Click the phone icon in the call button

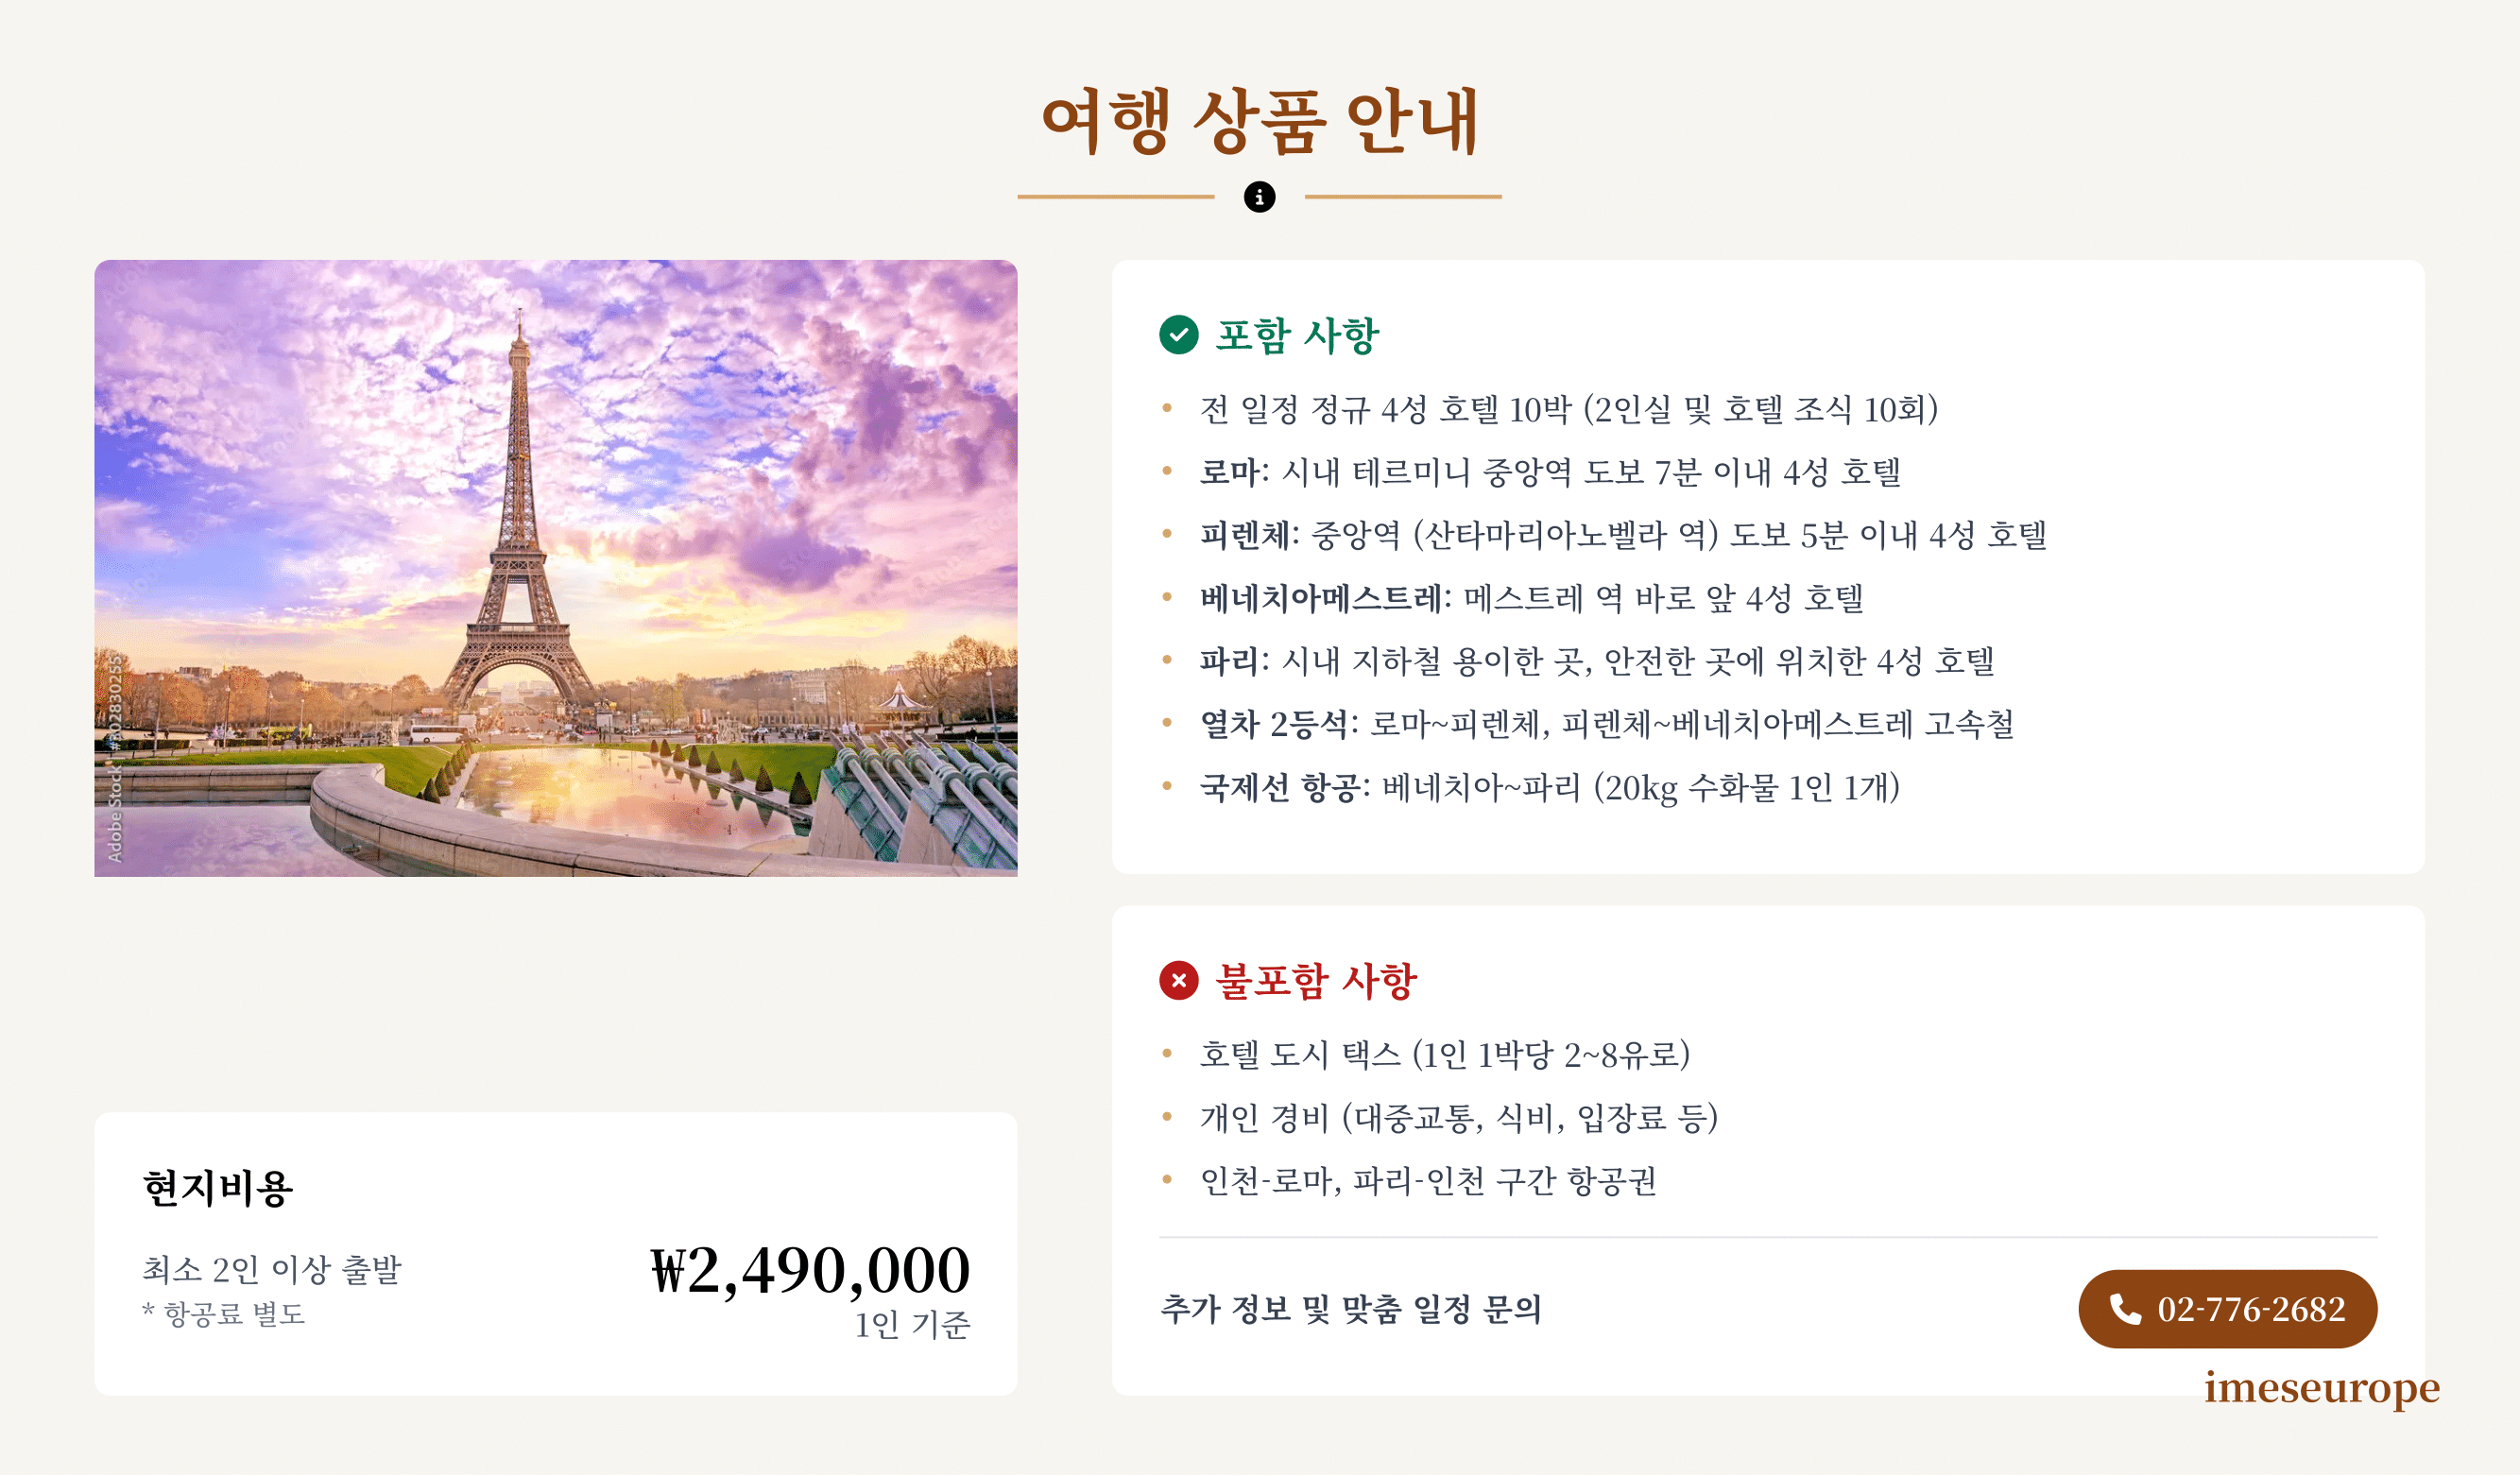[2125, 1309]
